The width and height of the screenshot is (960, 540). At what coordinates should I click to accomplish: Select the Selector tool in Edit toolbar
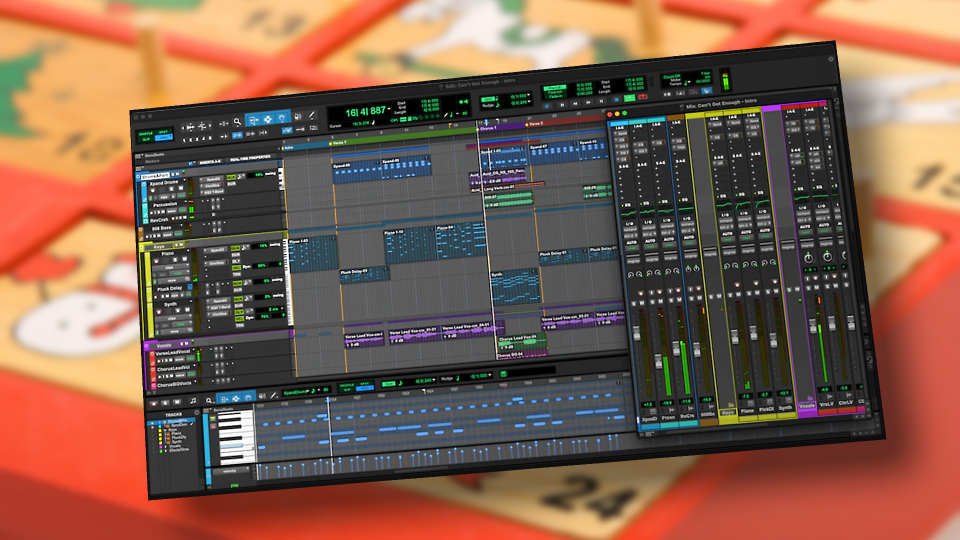click(268, 119)
